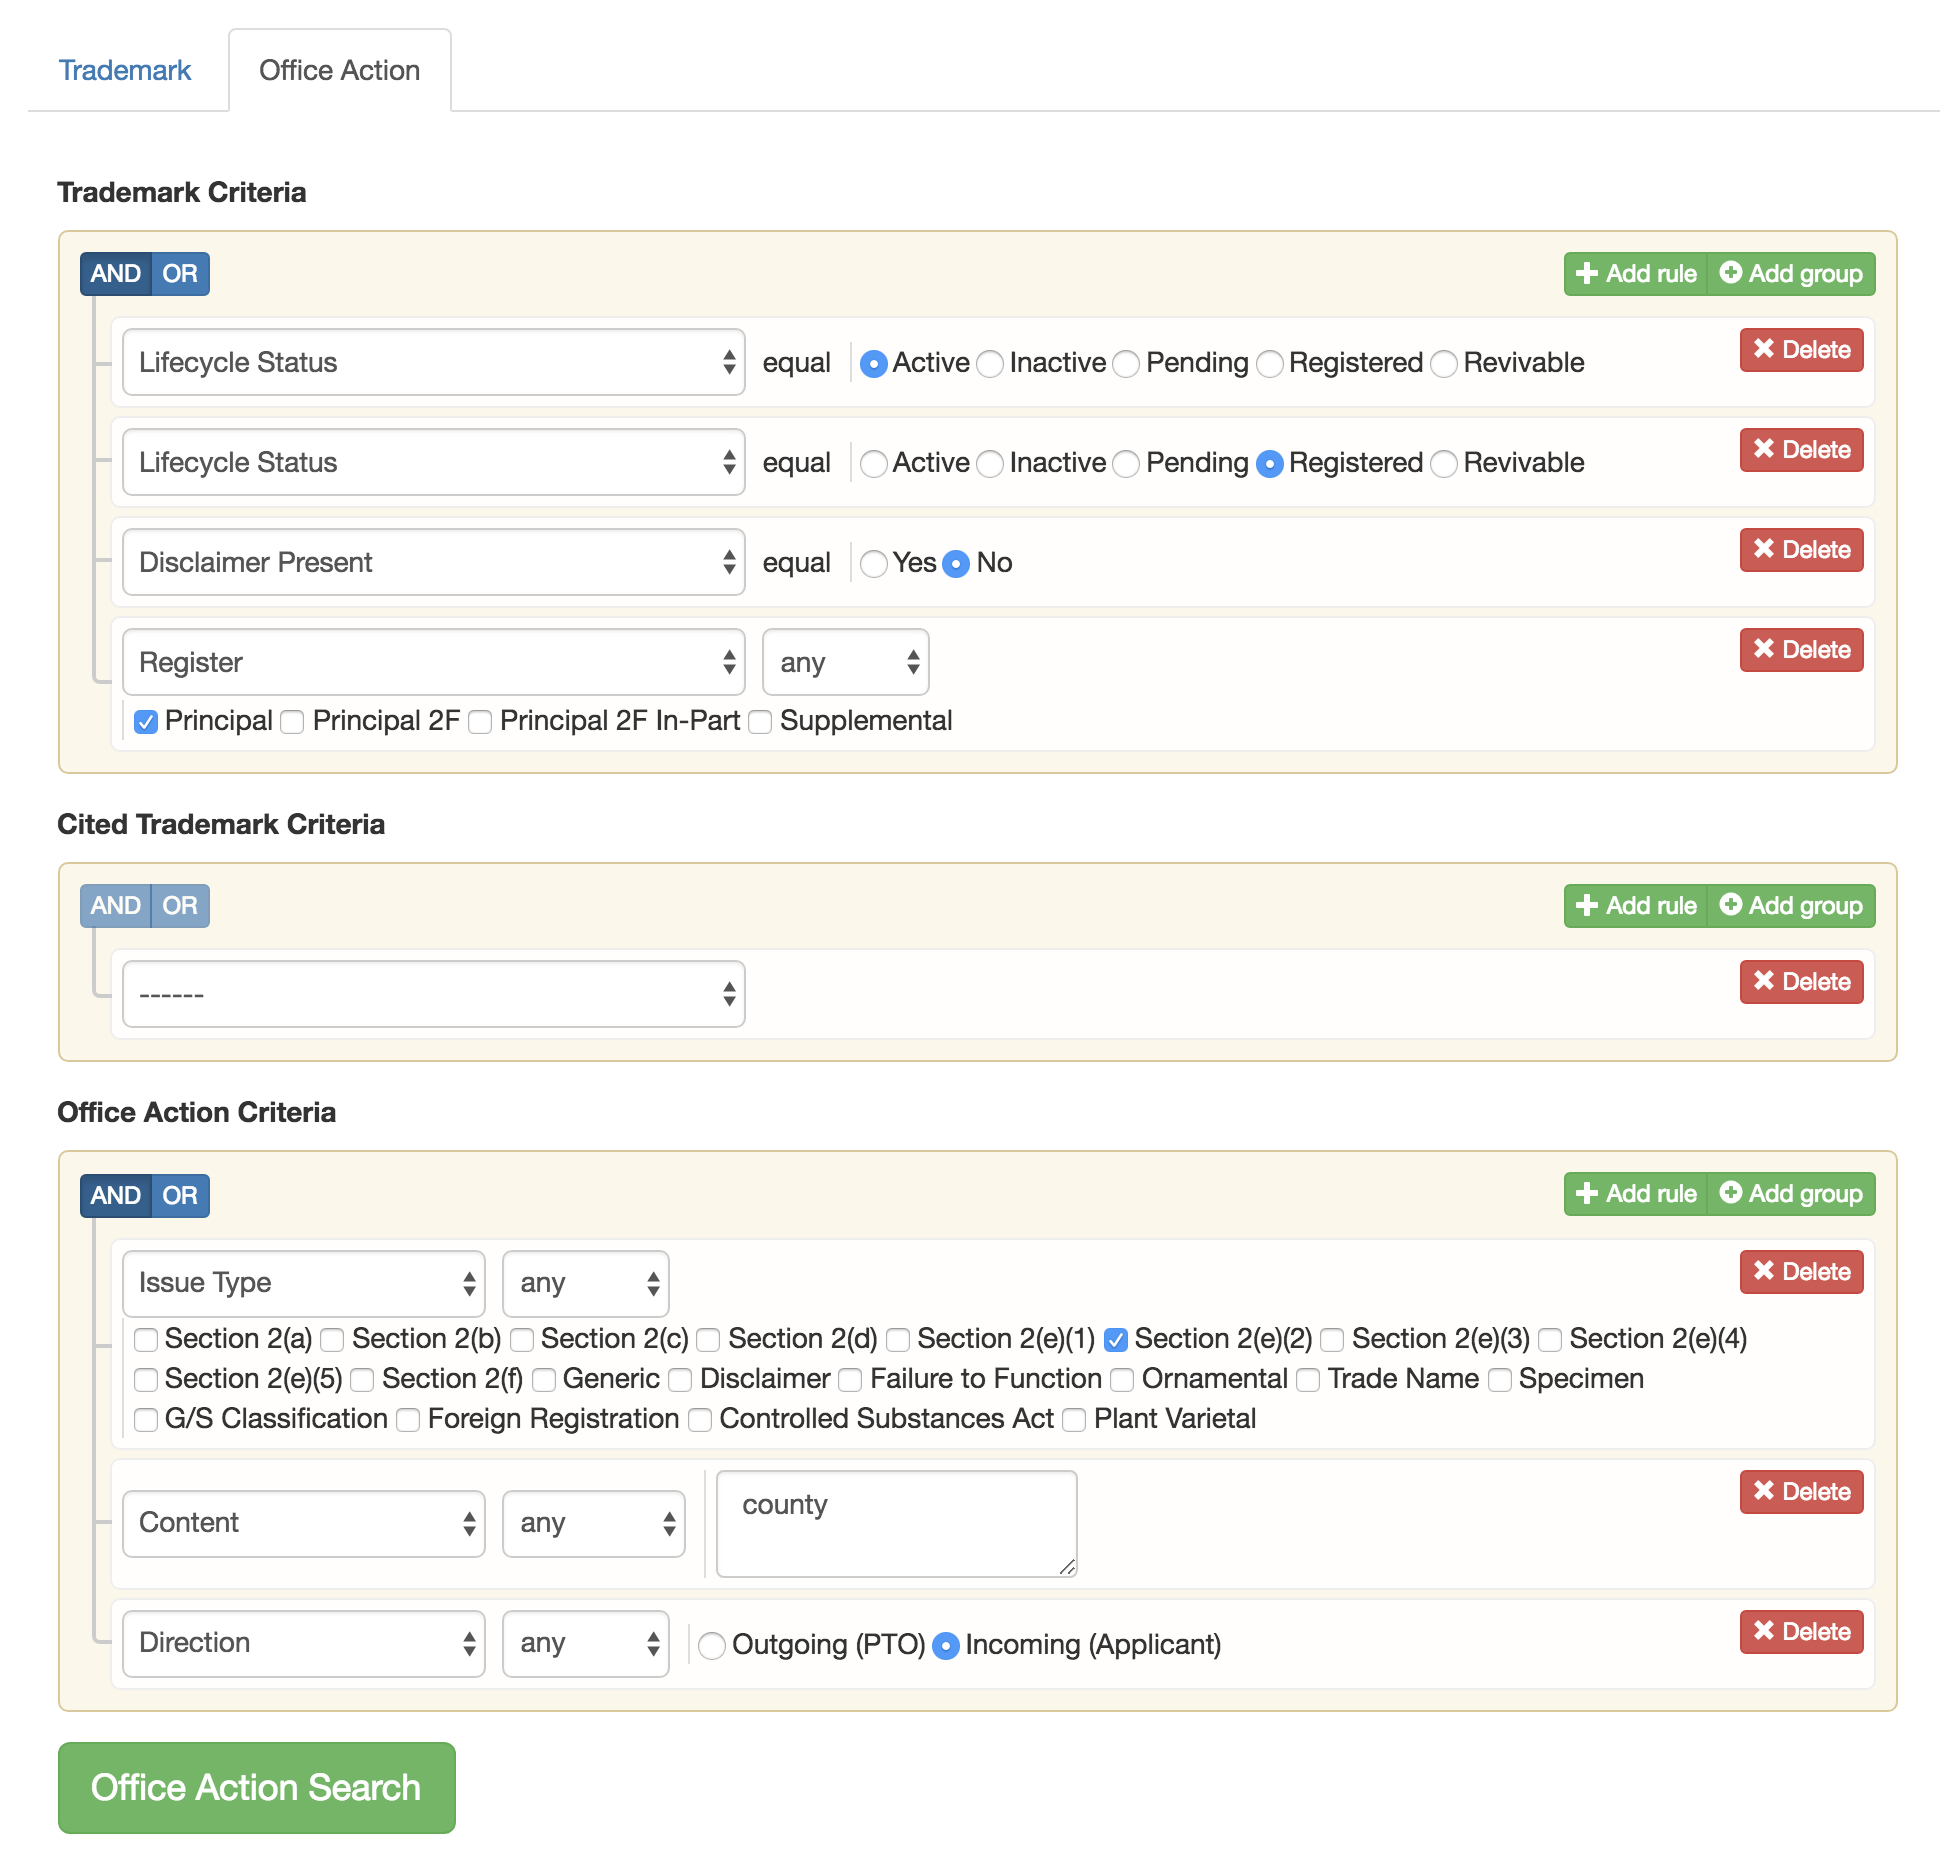Click Add group in Office Action Criteria
Image resolution: width=1940 pixels, height=1870 pixels.
[1791, 1194]
